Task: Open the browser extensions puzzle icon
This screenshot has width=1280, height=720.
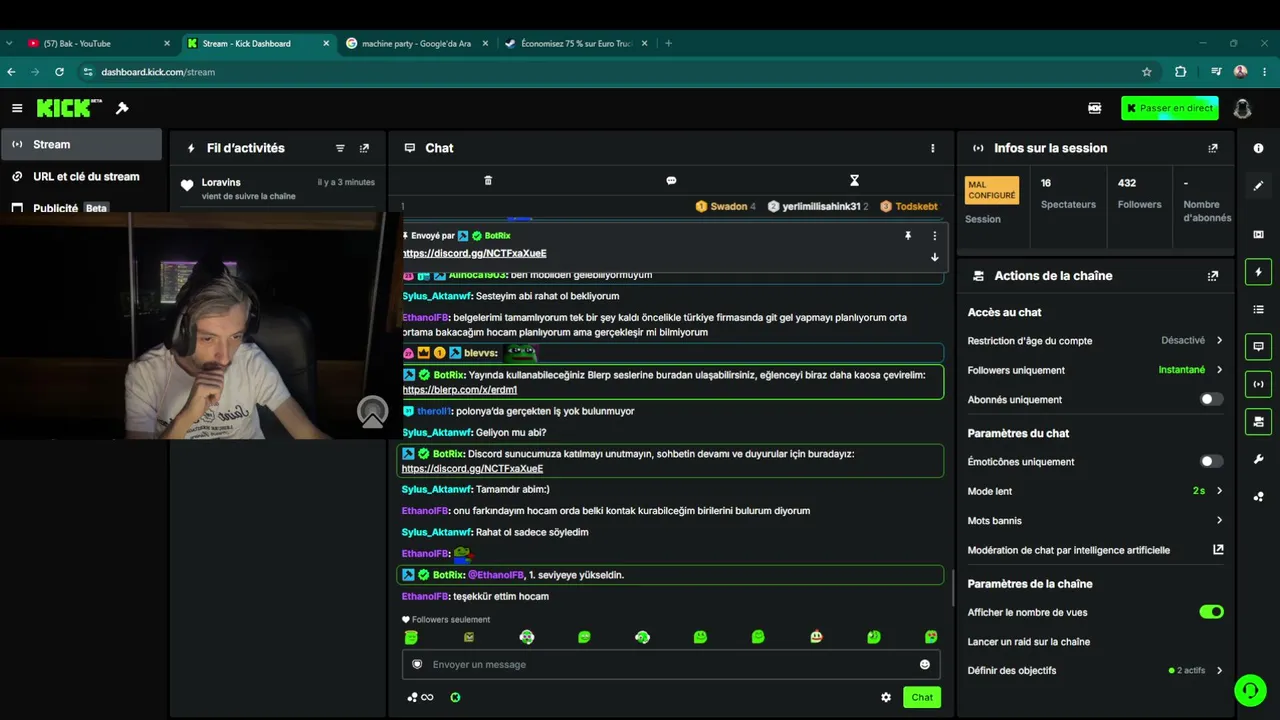Action: (x=1180, y=72)
